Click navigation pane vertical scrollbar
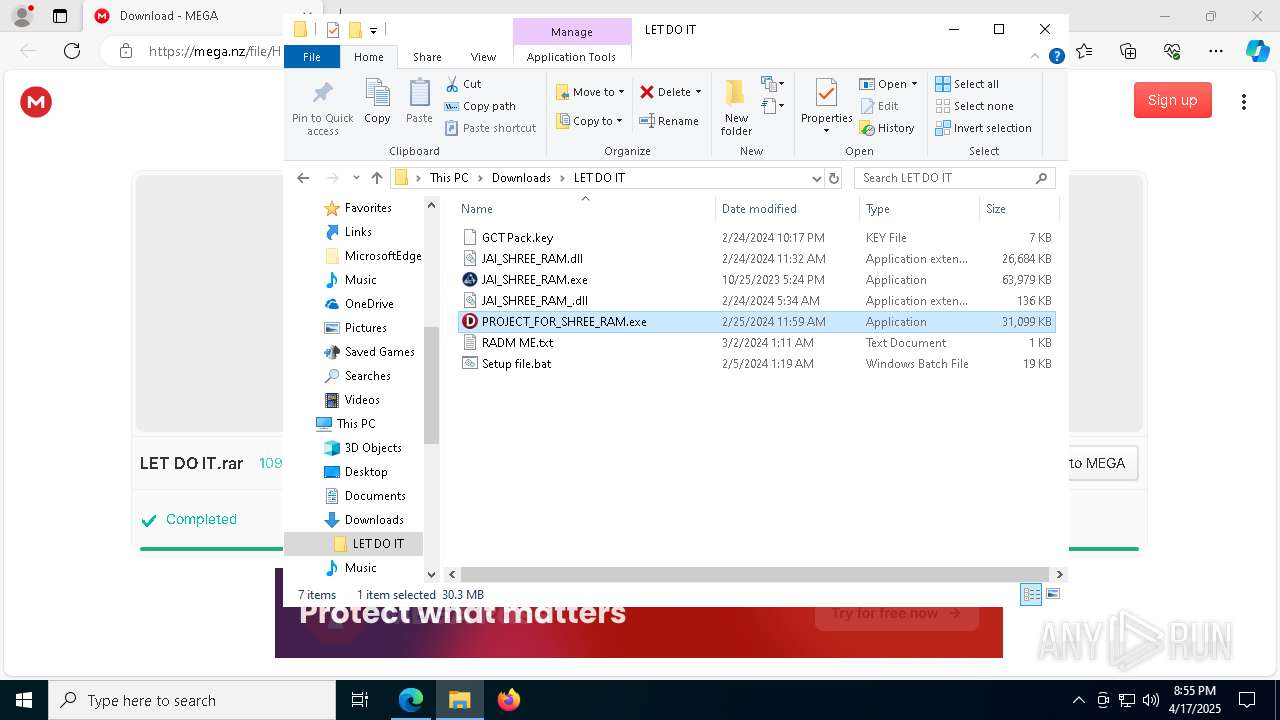The image size is (1280, 720). pyautogui.click(x=432, y=385)
